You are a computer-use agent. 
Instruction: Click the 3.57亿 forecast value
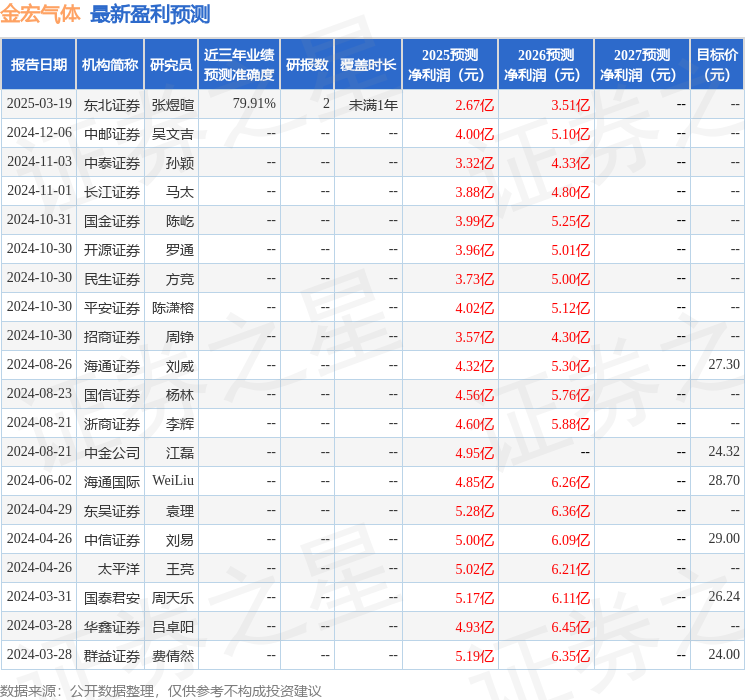(474, 337)
